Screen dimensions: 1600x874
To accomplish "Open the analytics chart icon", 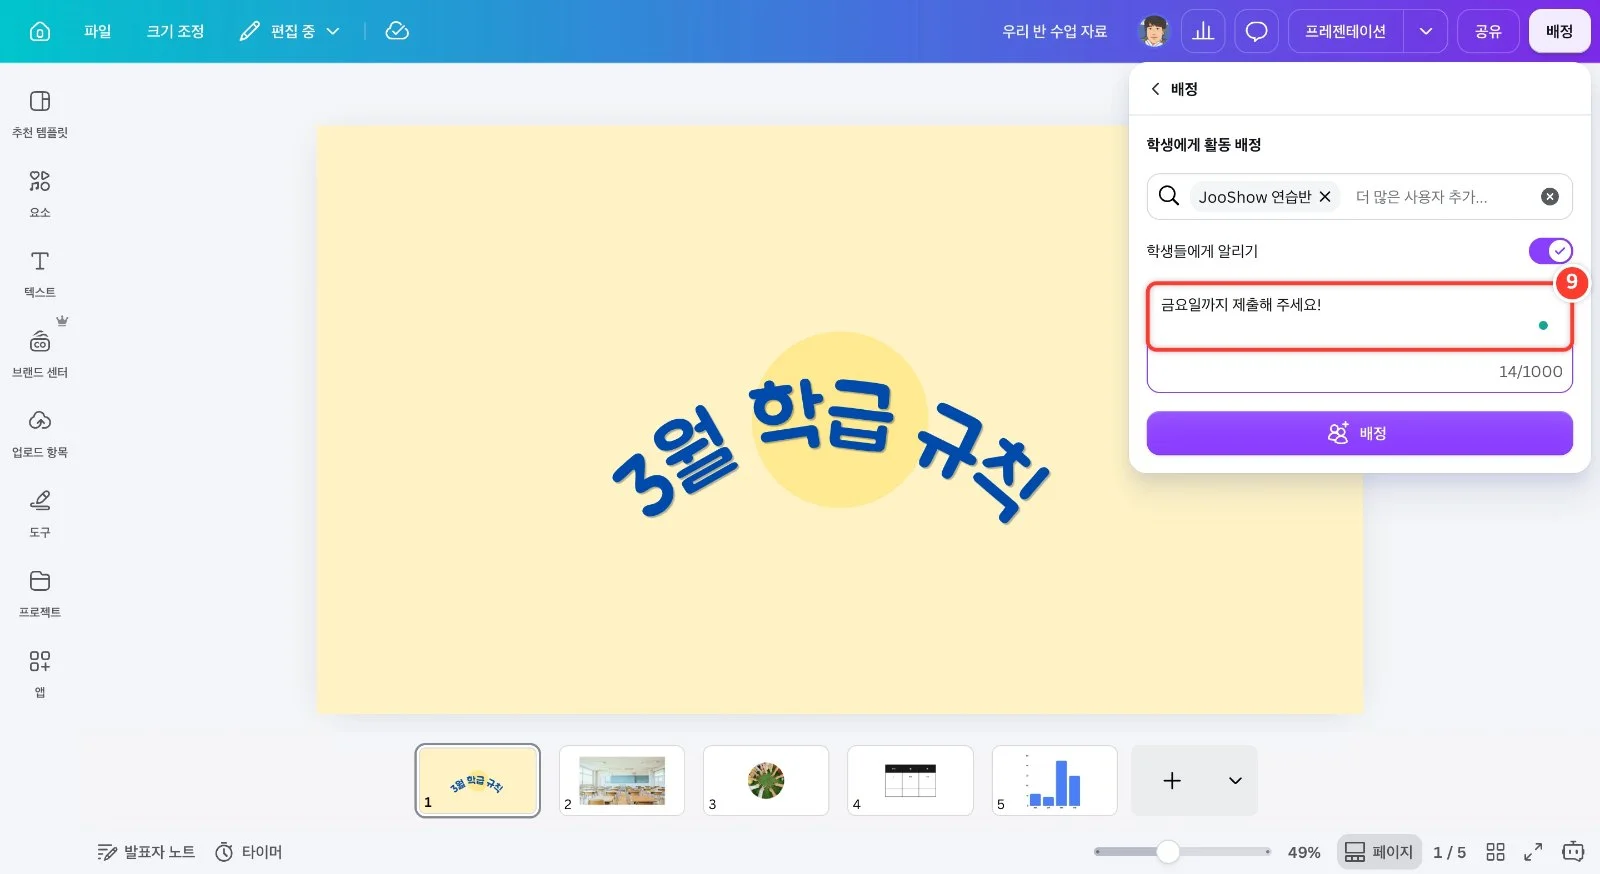I will pos(1203,31).
